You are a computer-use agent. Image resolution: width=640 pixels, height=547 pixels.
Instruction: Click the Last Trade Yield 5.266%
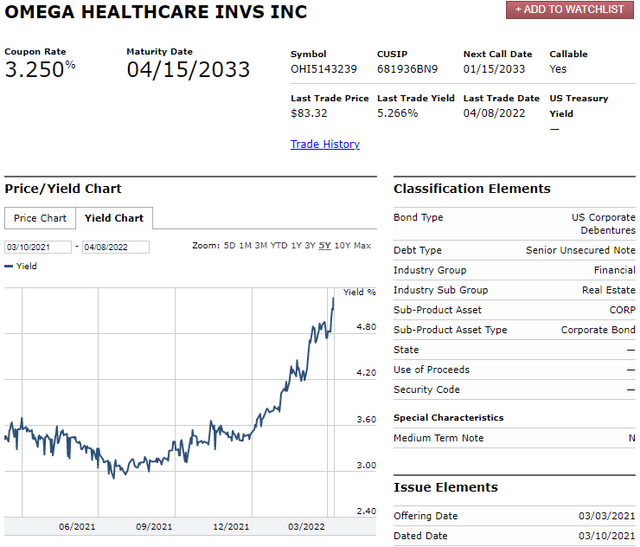[398, 113]
